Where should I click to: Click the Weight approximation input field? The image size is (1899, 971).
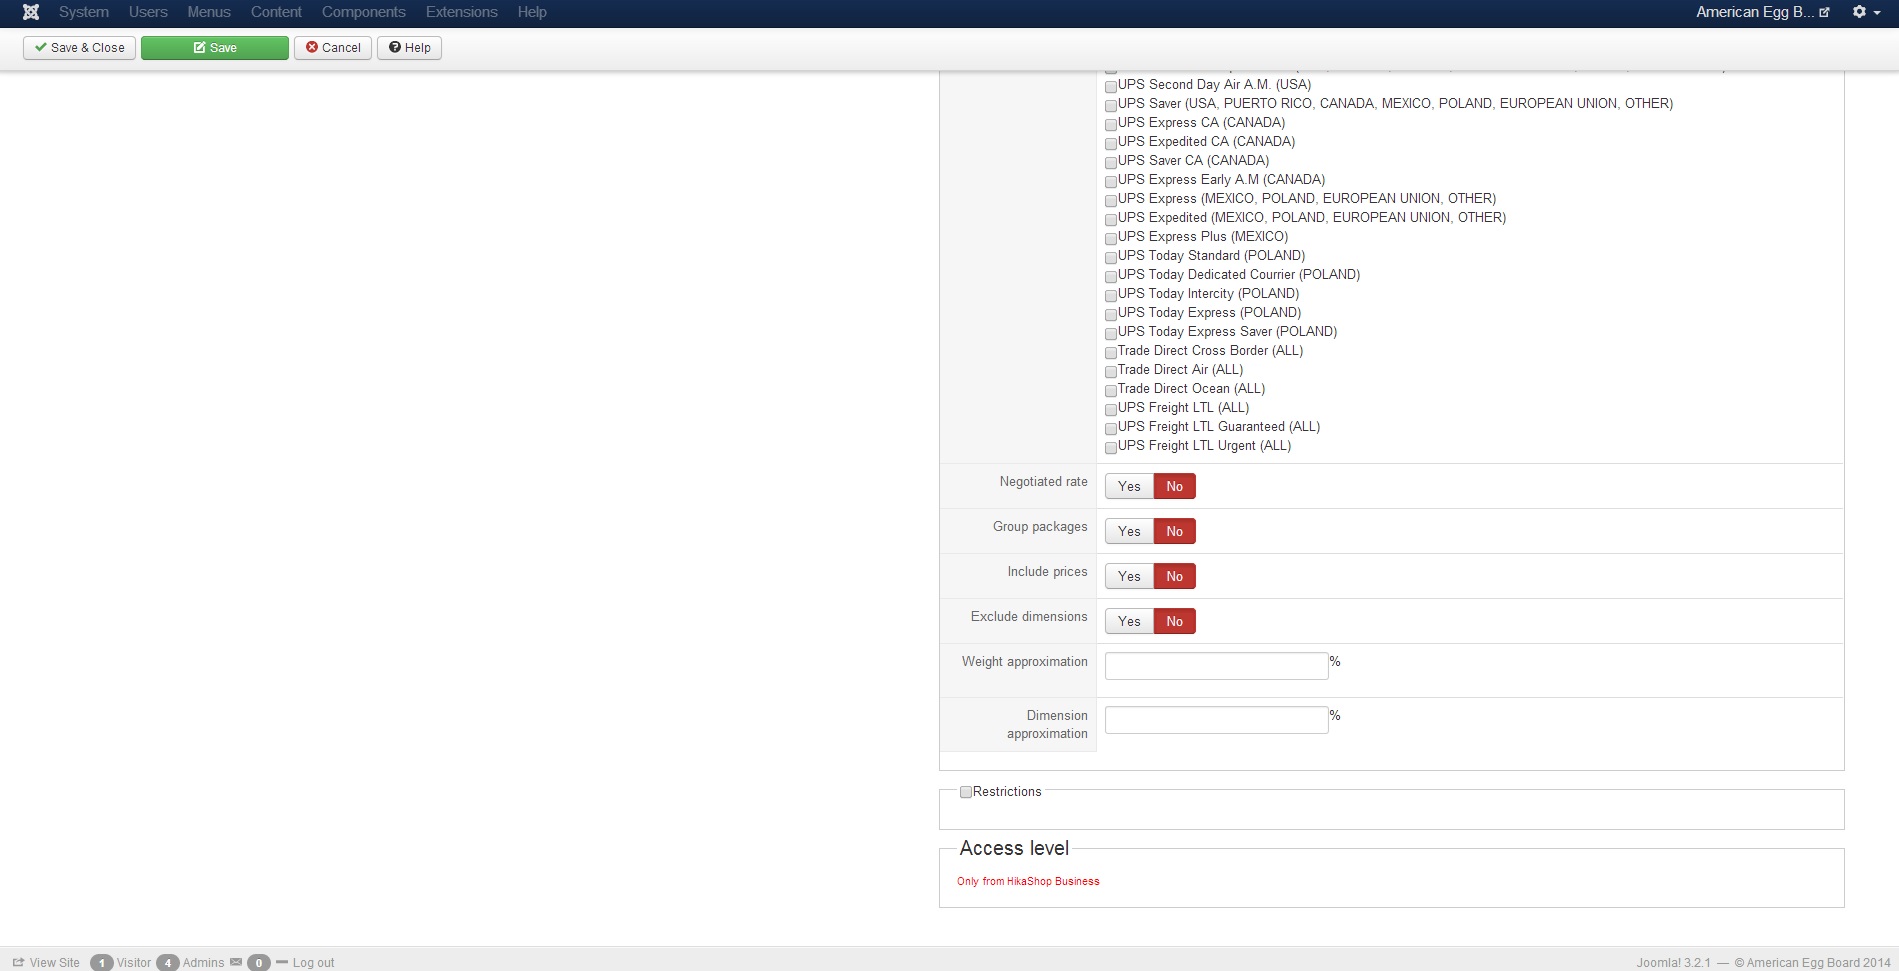(1216, 666)
